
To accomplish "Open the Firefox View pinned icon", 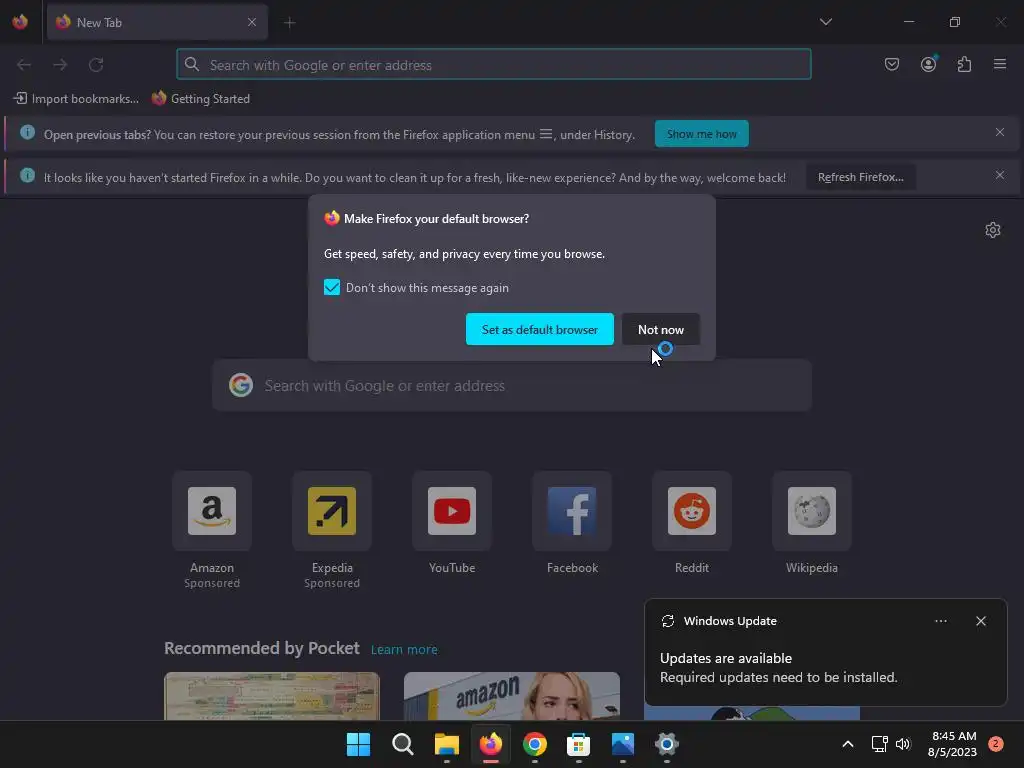I will 20,22.
